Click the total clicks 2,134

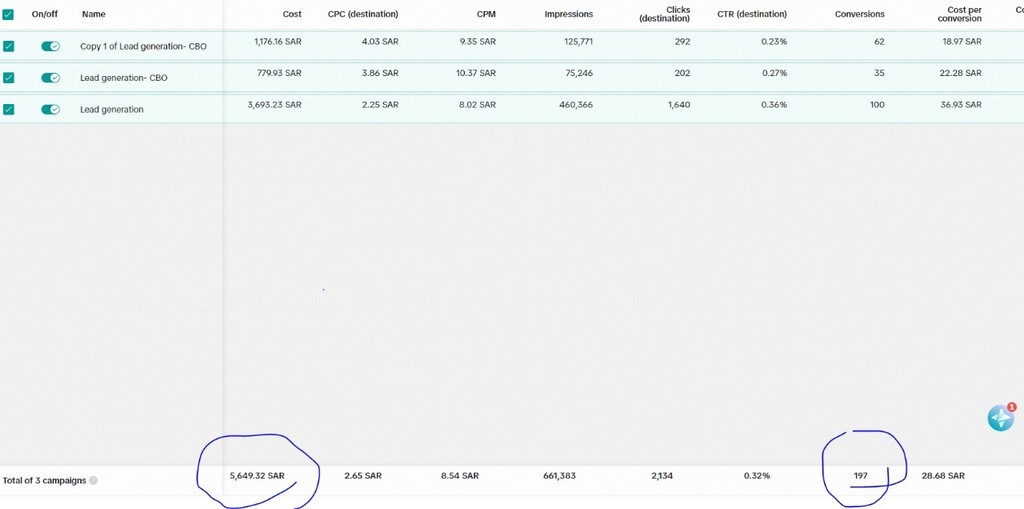[662, 476]
